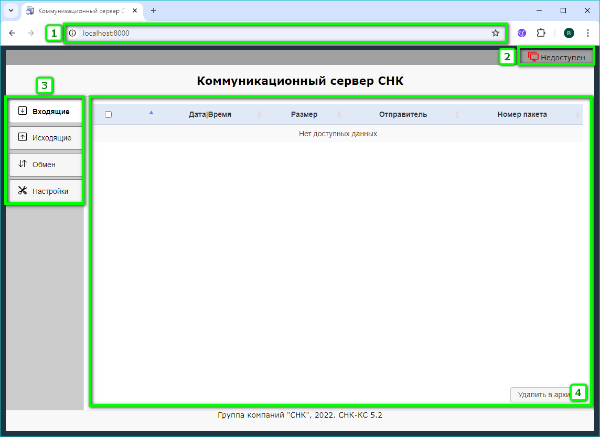View site information icon in address bar
Screen dimensions: 600x437
click(x=73, y=33)
